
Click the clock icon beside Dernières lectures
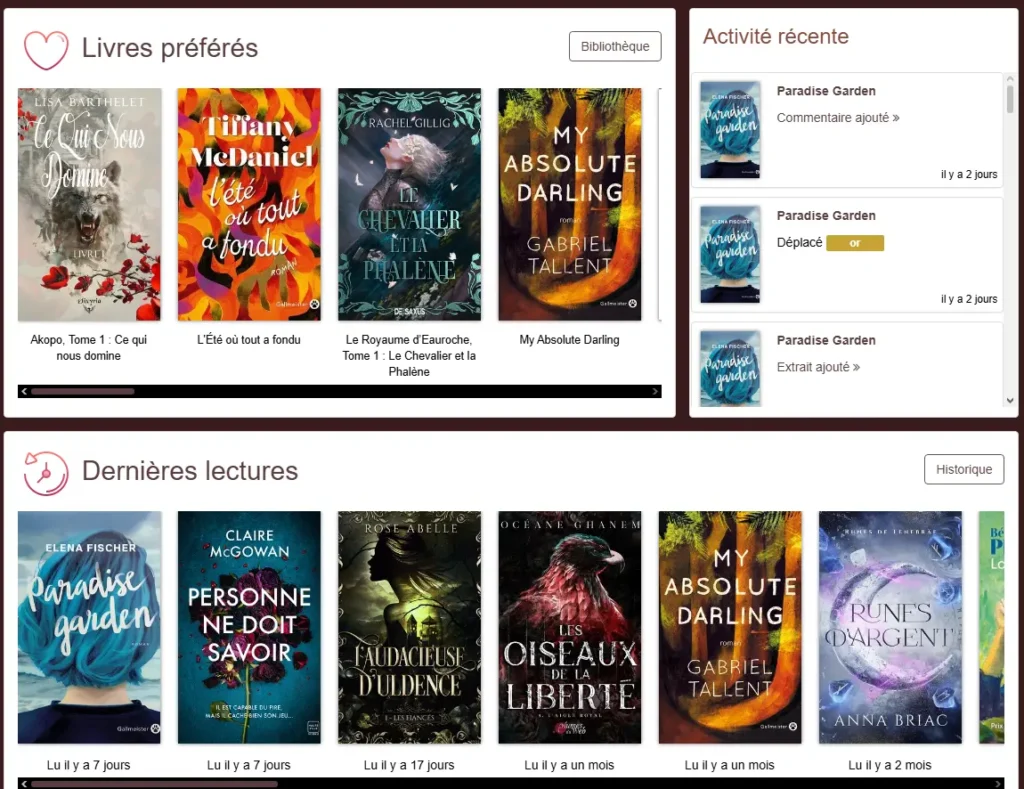pyautogui.click(x=46, y=473)
